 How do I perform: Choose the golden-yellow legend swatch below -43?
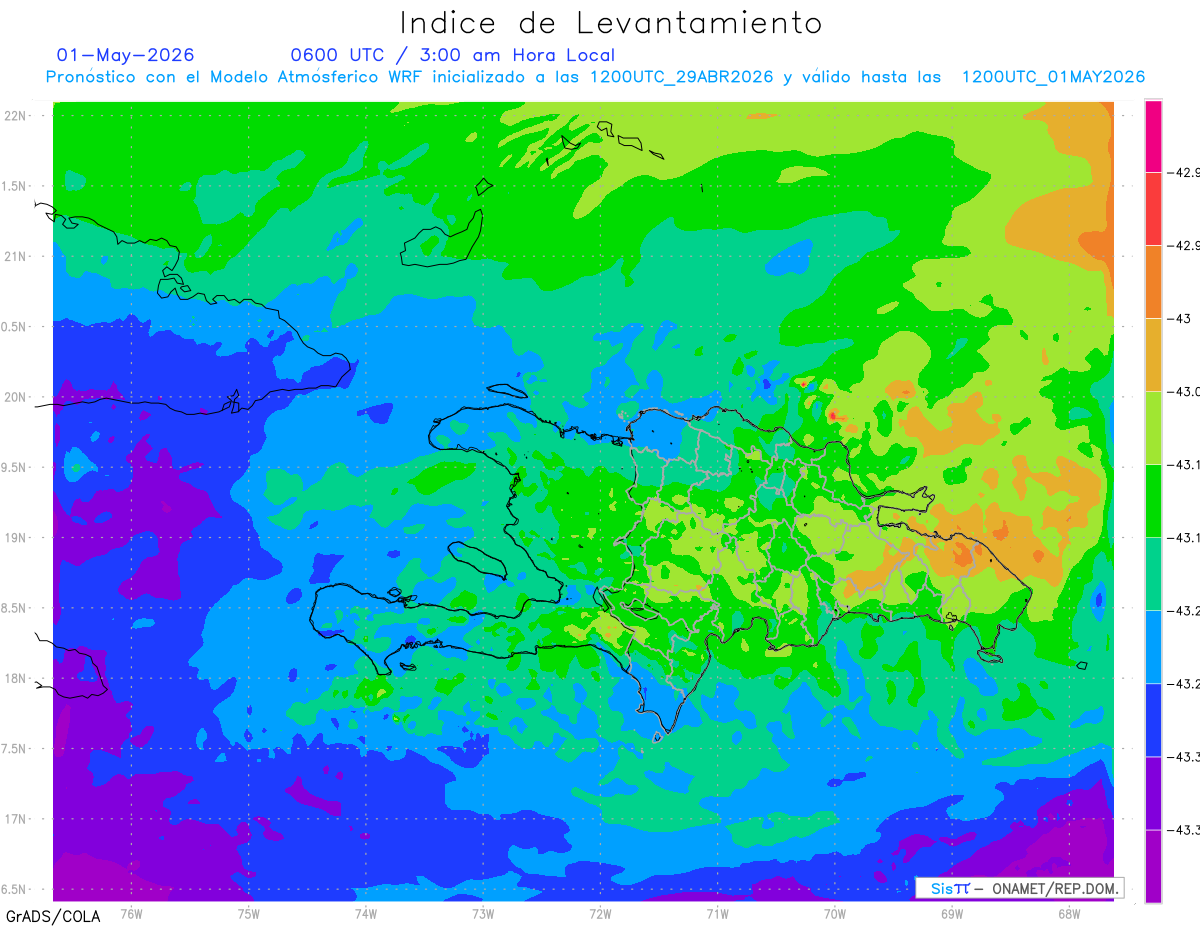coord(1153,355)
